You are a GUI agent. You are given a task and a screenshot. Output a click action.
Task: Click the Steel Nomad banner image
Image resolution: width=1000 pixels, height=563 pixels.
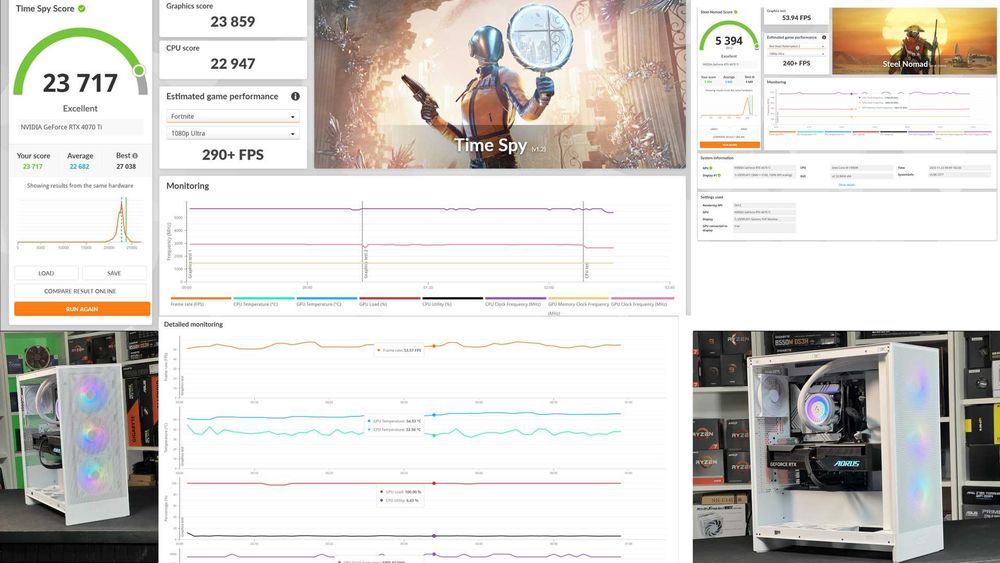[915, 41]
